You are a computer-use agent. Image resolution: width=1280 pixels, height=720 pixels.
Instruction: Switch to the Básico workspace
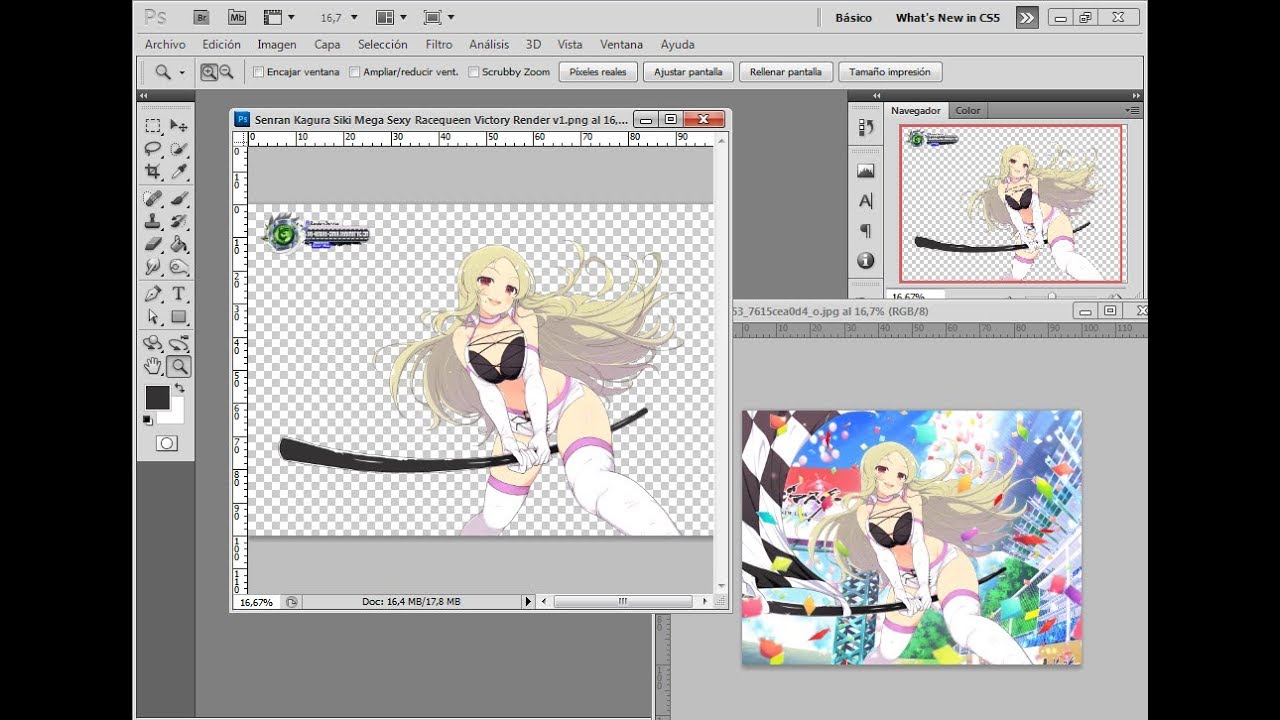(x=853, y=17)
